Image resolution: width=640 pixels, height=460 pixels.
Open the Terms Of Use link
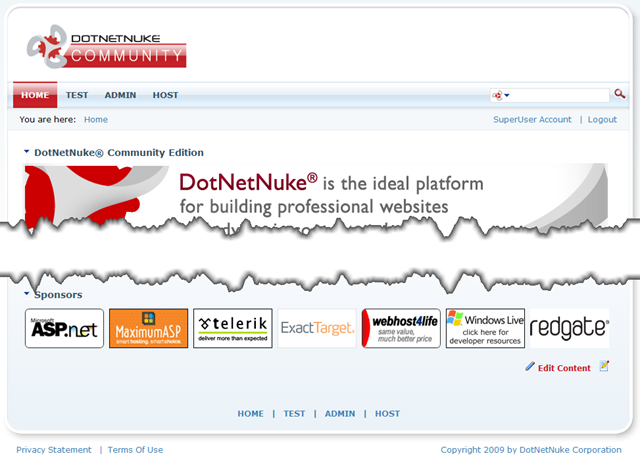136,450
